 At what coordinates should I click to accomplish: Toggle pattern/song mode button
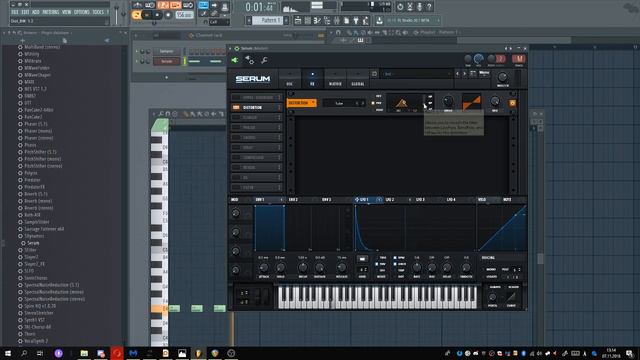click(x=137, y=16)
